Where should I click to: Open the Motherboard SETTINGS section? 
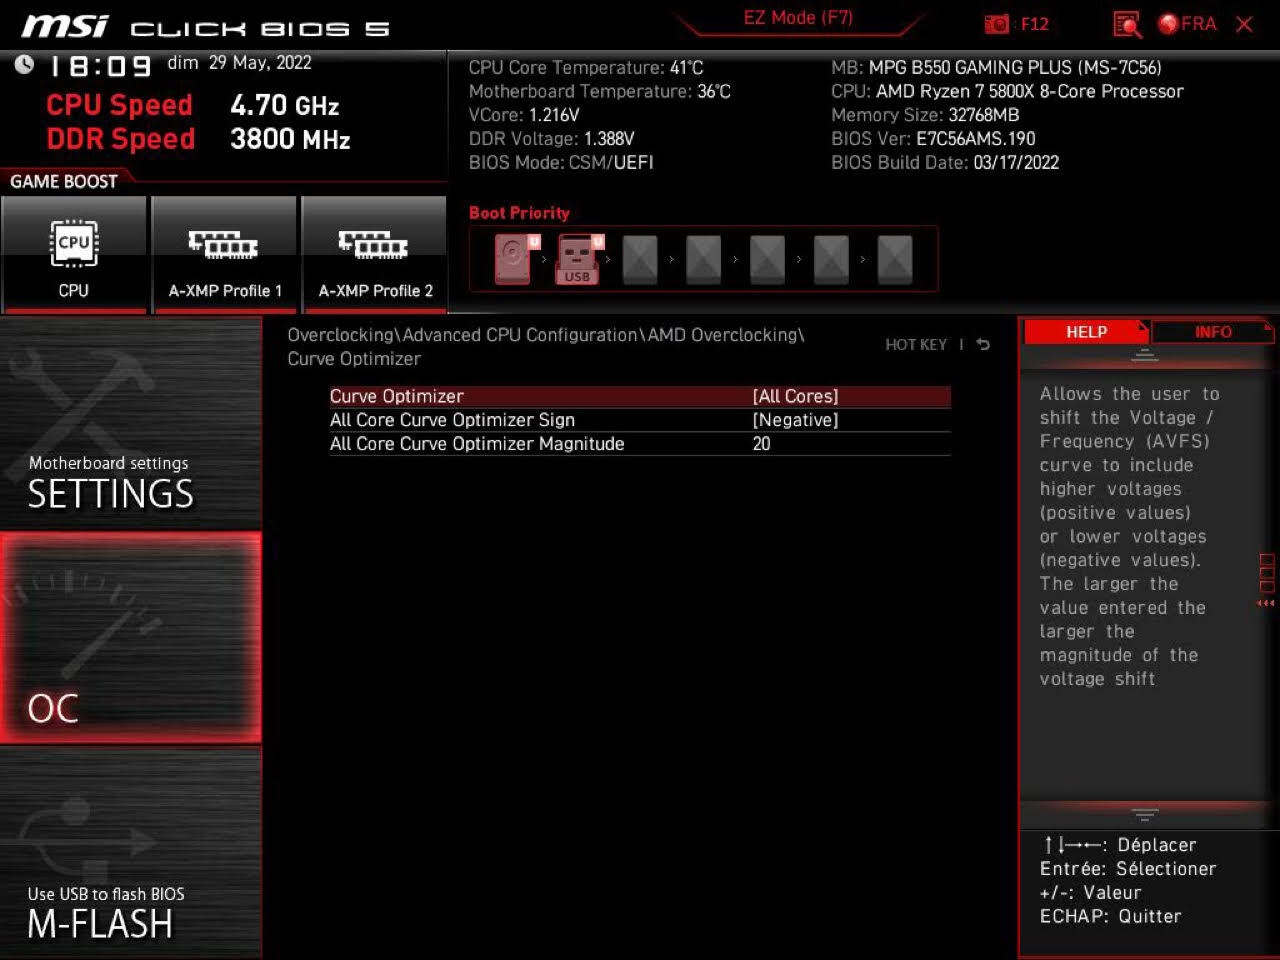131,424
